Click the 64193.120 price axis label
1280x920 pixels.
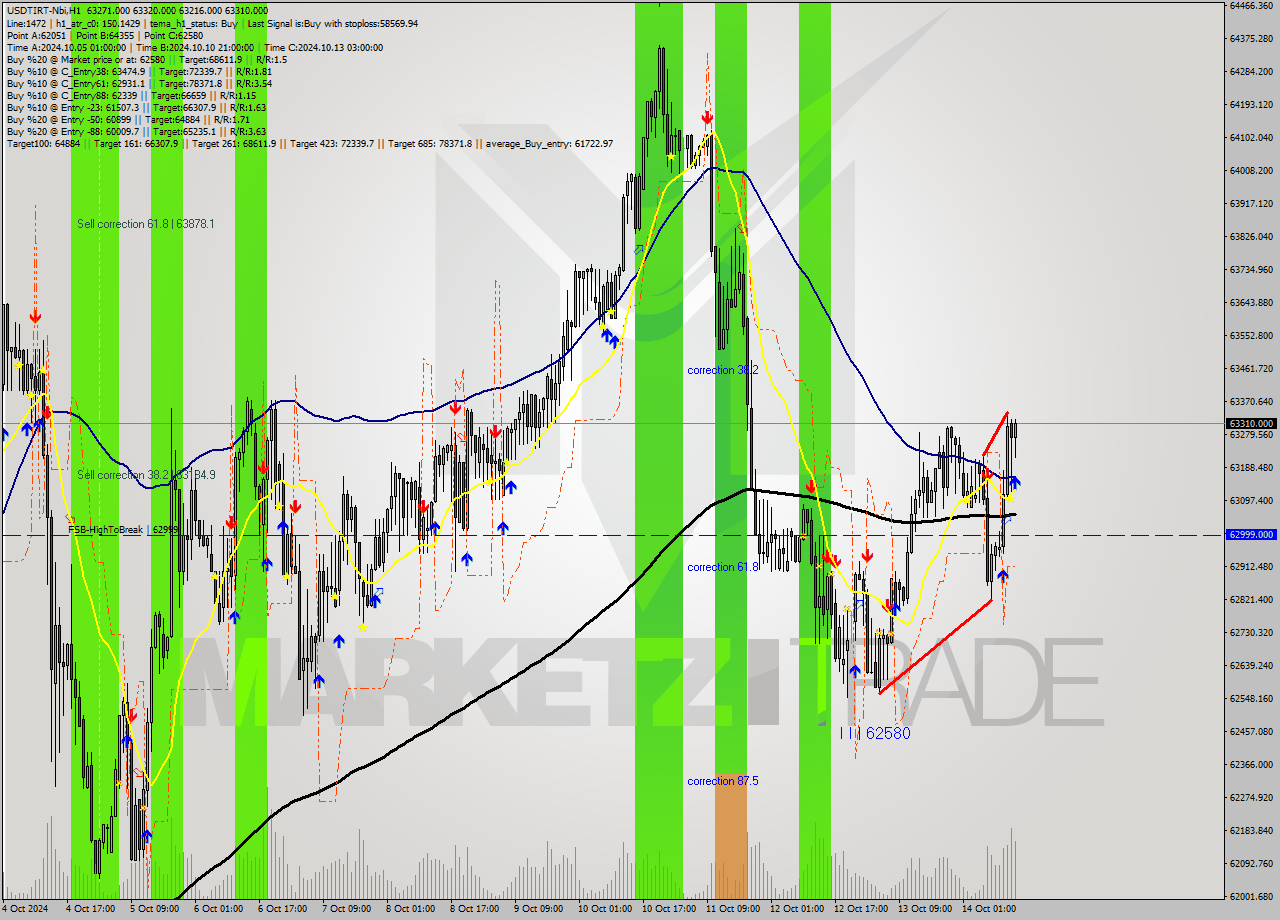[1250, 104]
